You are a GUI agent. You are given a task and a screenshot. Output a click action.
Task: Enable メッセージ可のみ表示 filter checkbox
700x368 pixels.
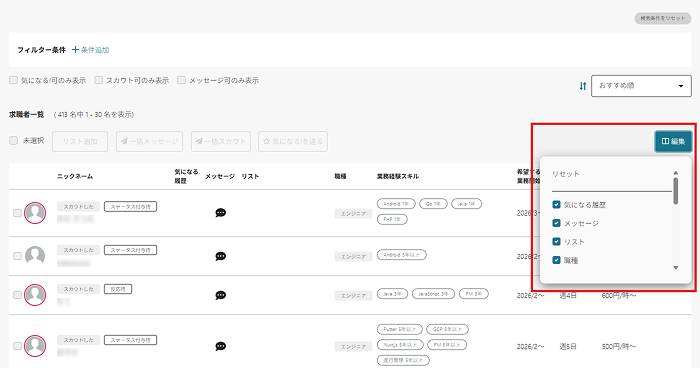[181, 80]
